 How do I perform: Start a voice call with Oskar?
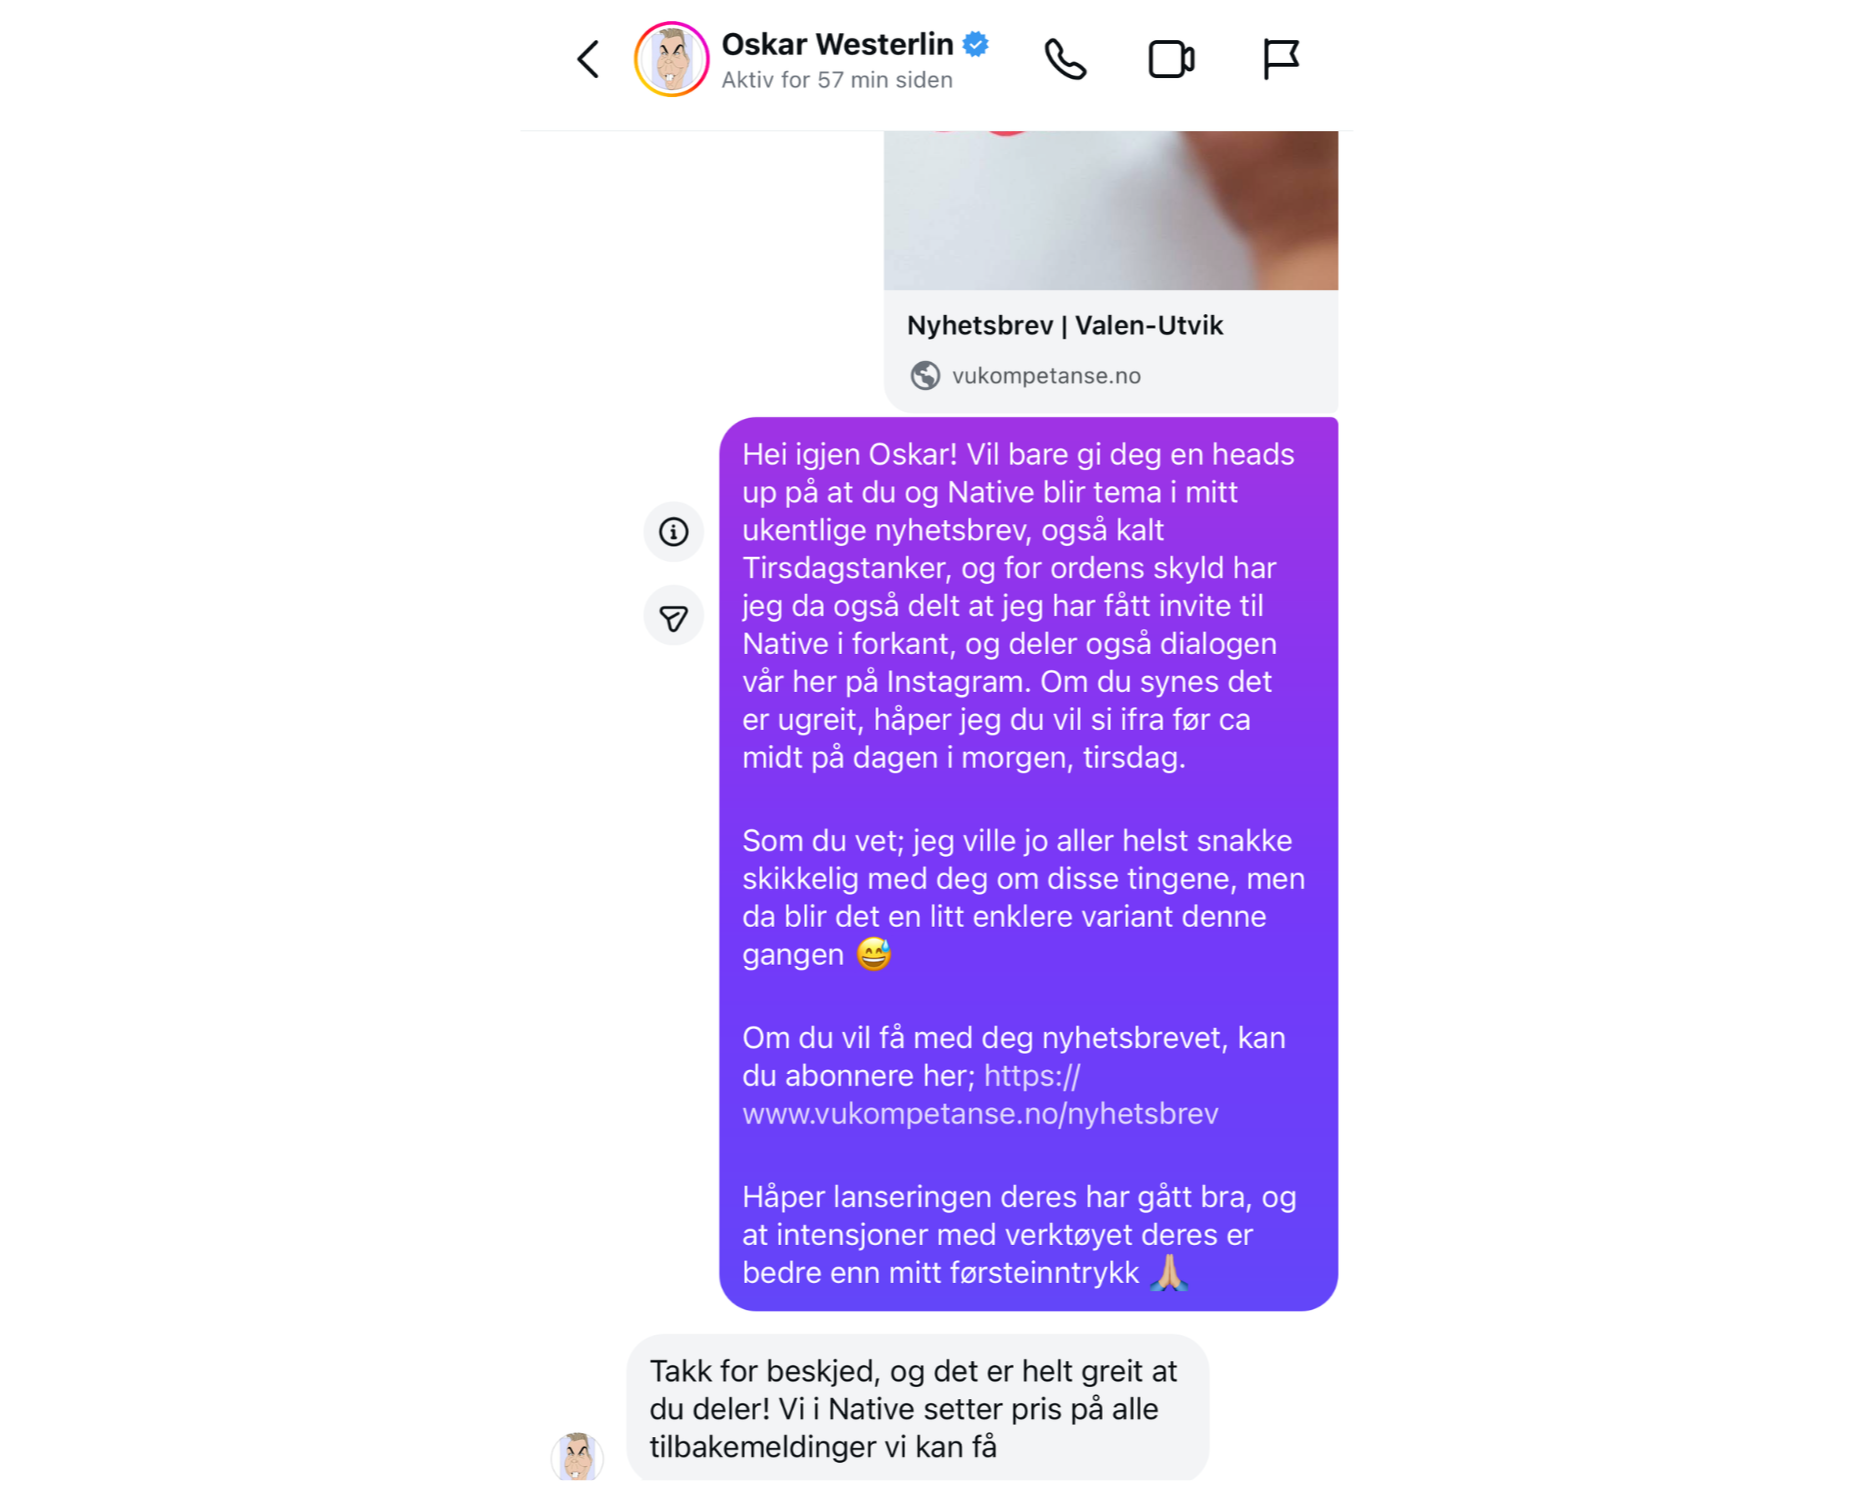coord(1065,59)
